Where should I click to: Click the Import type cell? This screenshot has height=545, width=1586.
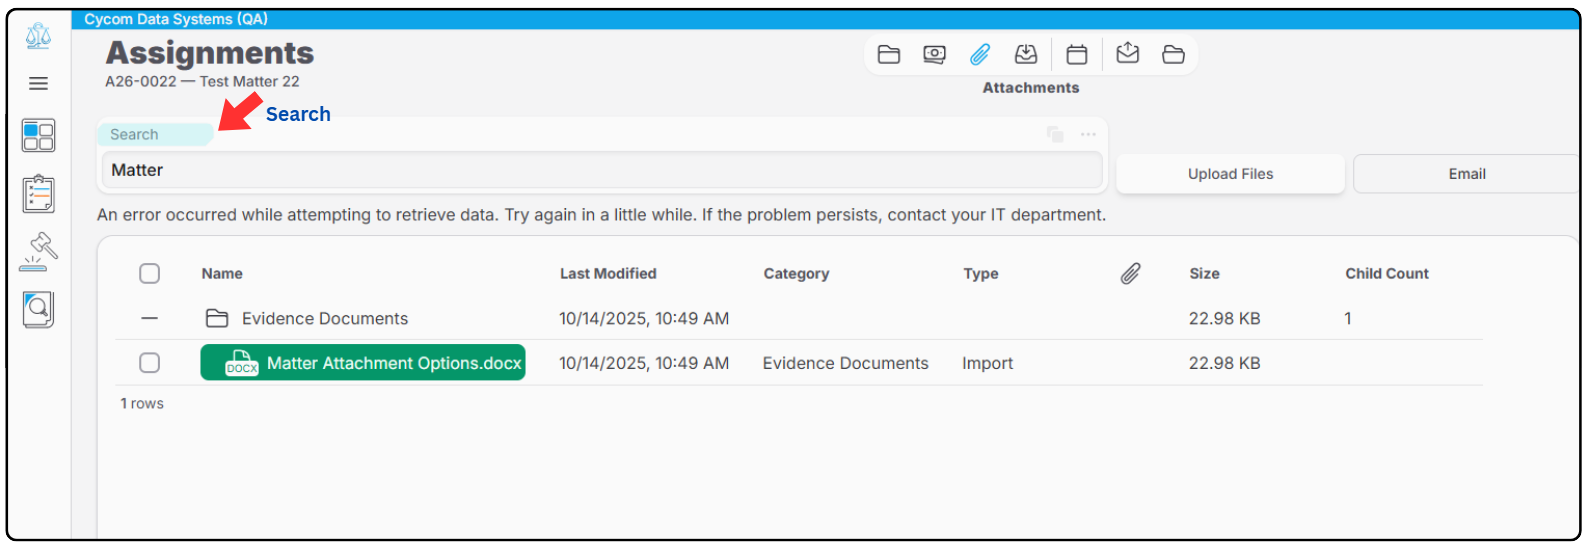987,363
